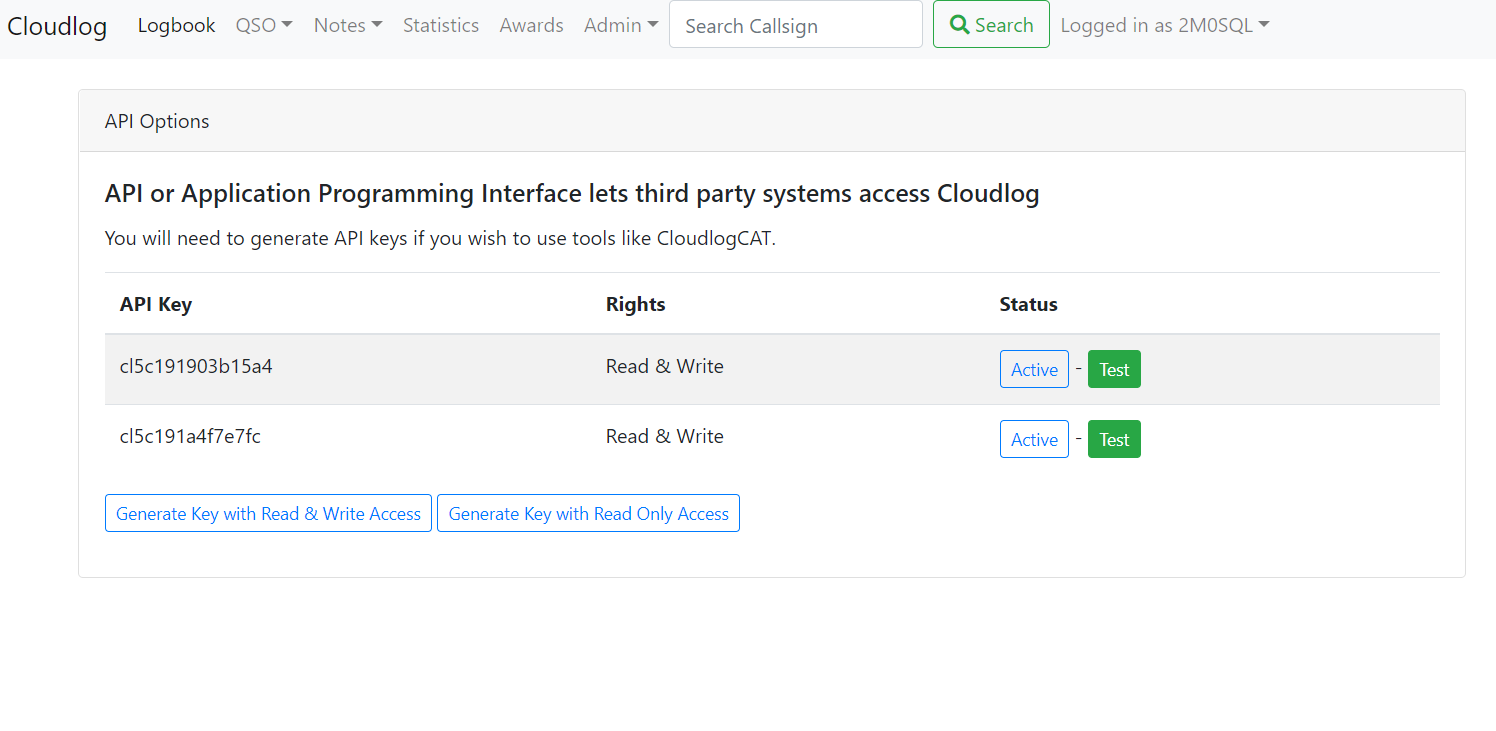Open the Statistics page
1496x731 pixels.
click(x=440, y=25)
